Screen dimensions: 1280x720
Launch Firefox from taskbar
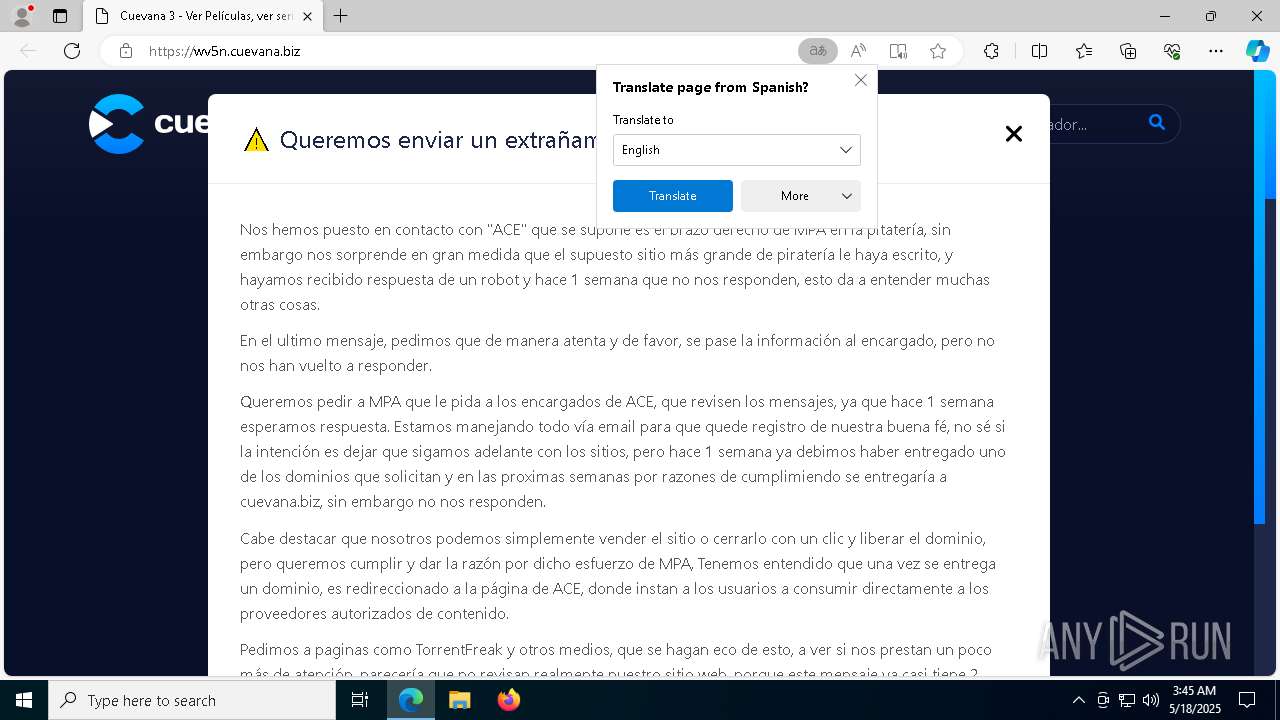pyautogui.click(x=508, y=700)
